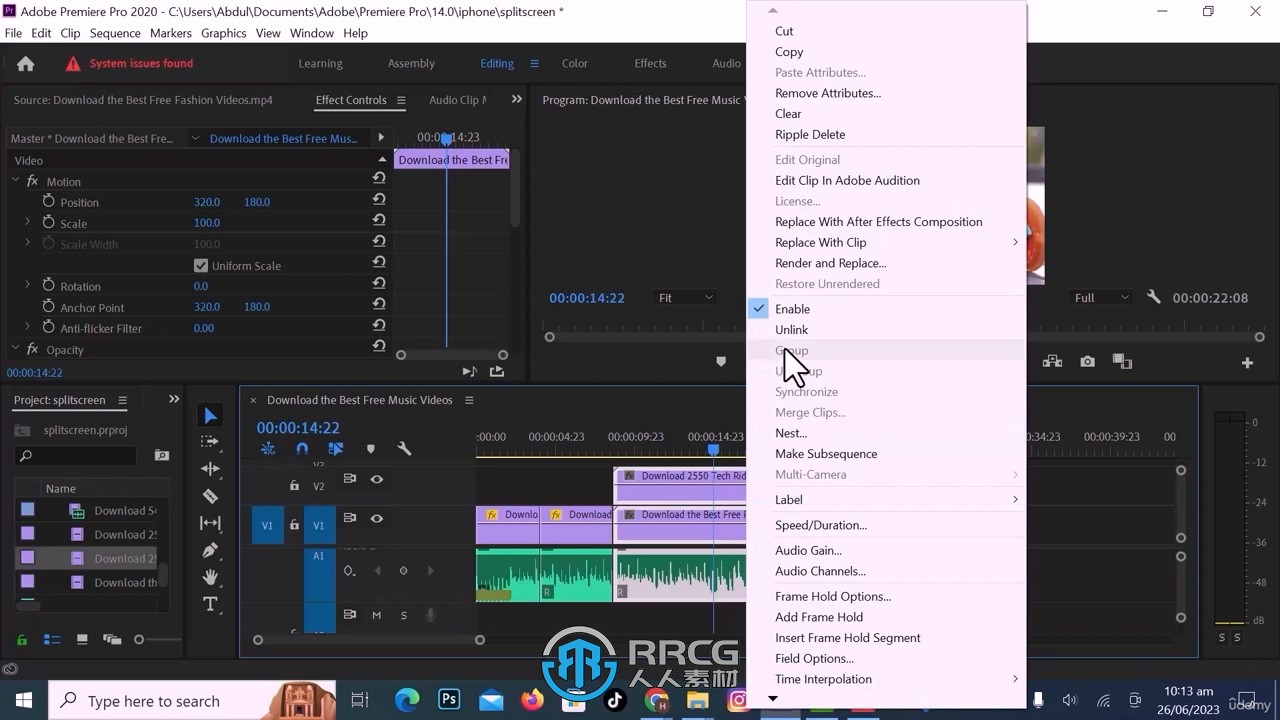Toggle animation stopwatch for Scale
Screen dimensions: 1280x720
click(48, 223)
